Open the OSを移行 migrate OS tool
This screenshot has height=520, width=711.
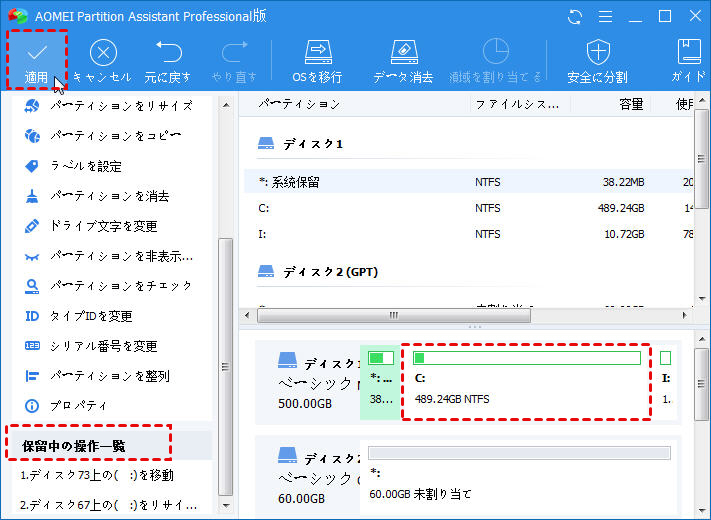pyautogui.click(x=317, y=61)
